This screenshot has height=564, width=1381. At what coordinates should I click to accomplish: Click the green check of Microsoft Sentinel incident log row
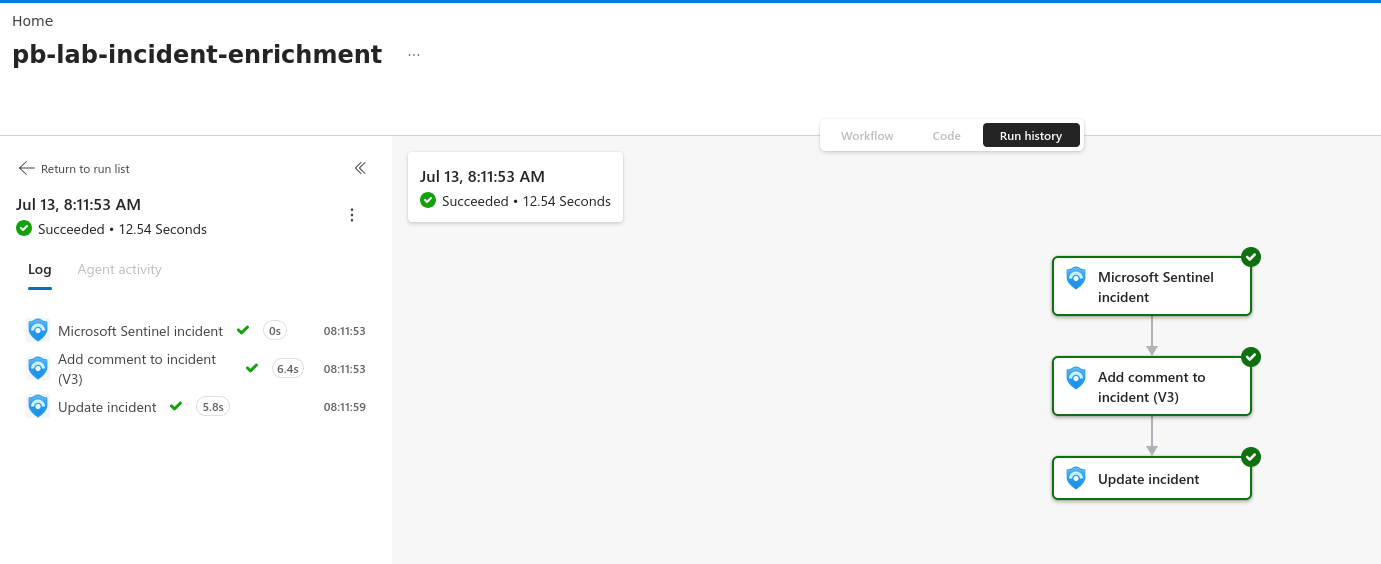click(243, 330)
